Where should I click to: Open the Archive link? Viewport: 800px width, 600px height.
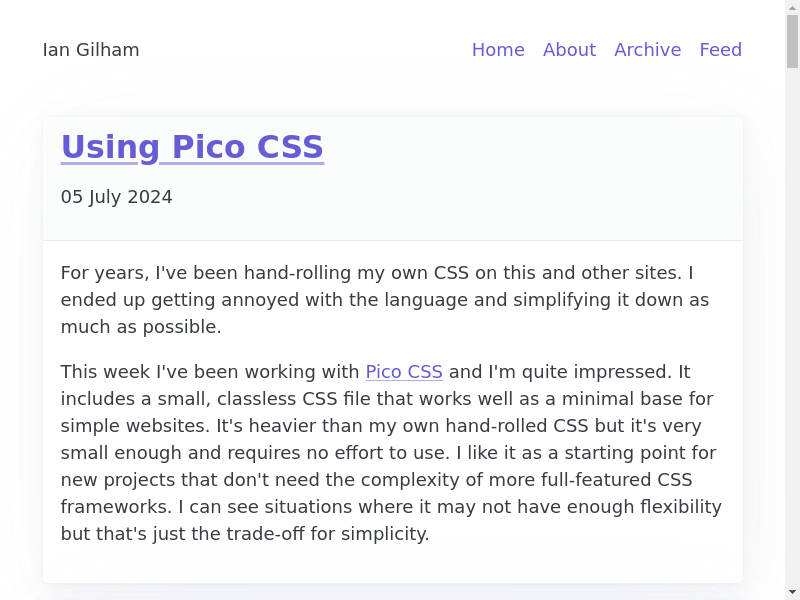pyautogui.click(x=647, y=50)
